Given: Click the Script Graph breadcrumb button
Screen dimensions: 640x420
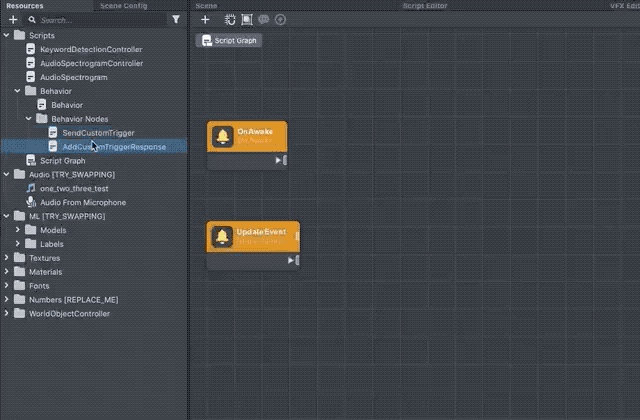Looking at the screenshot, I should tap(229, 41).
